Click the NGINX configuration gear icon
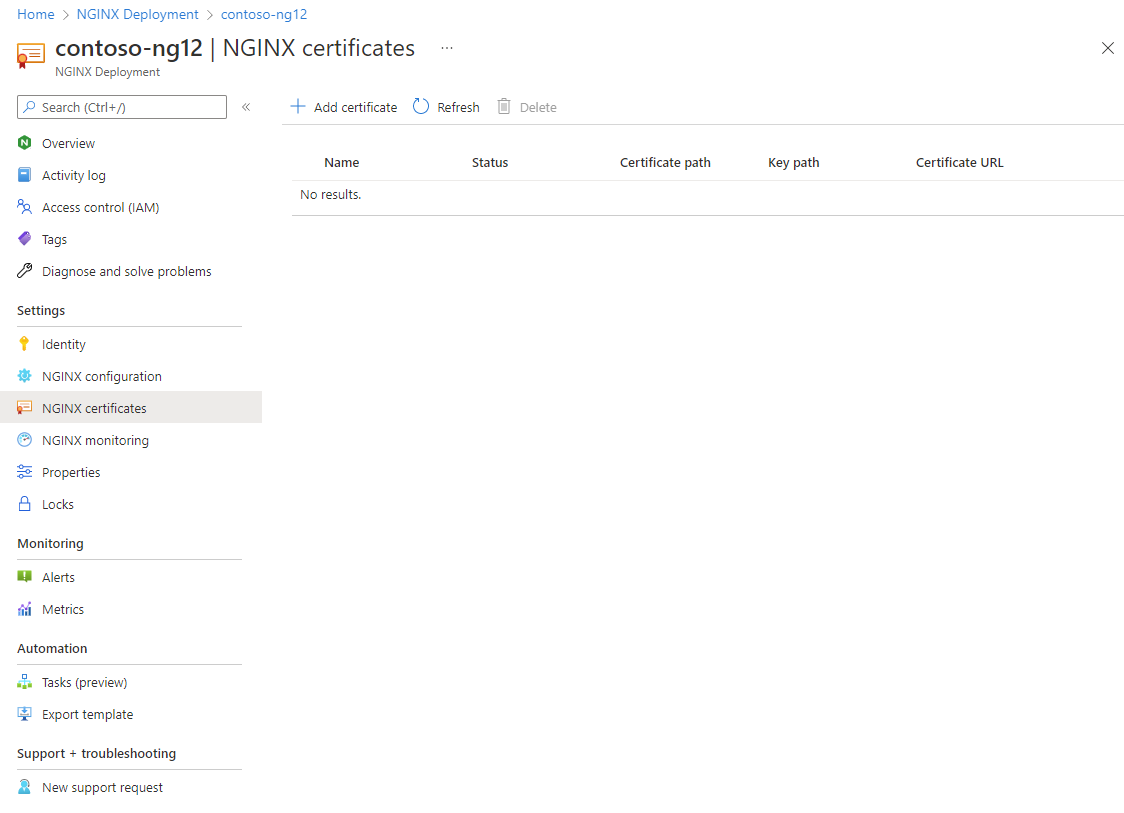Image resolution: width=1124 pixels, height=813 pixels. [24, 376]
